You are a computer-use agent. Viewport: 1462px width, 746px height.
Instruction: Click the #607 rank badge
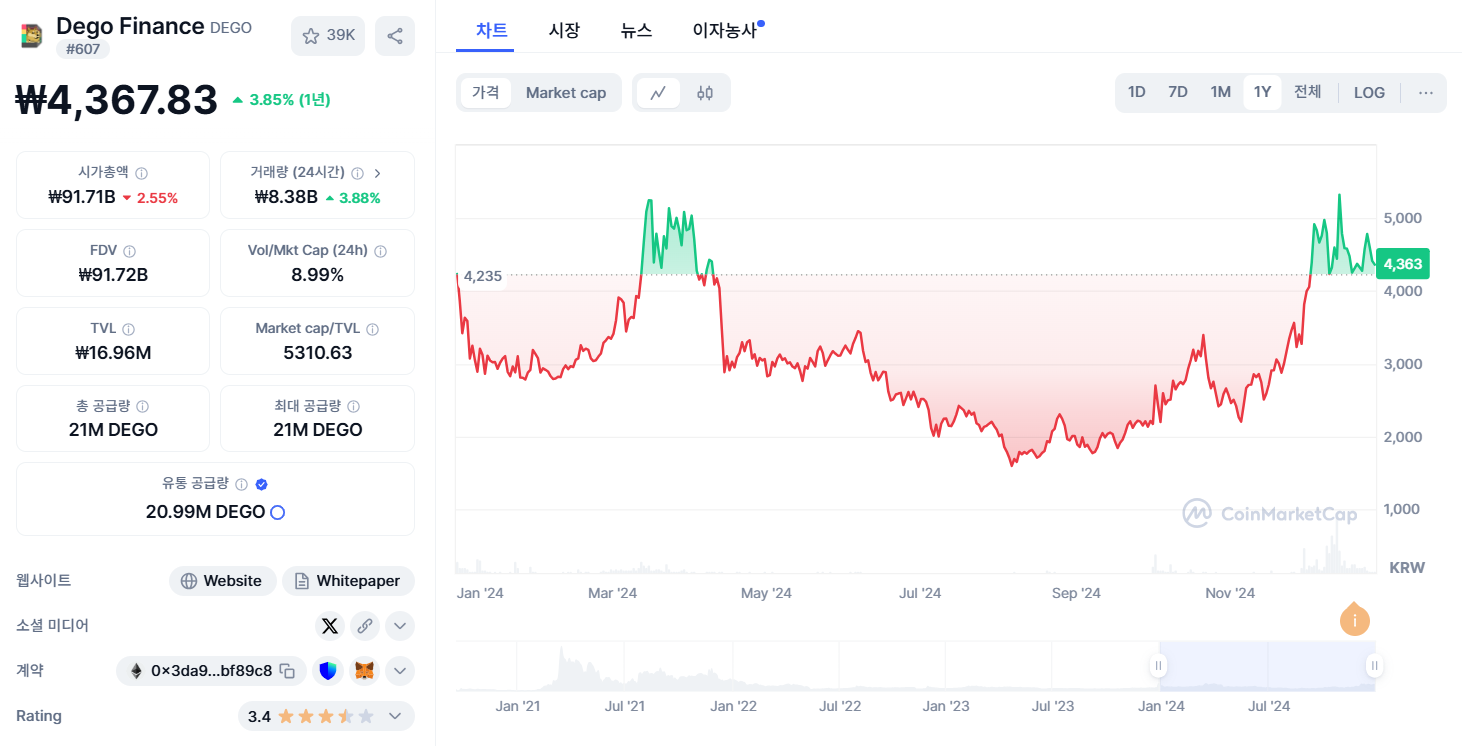[x=83, y=49]
